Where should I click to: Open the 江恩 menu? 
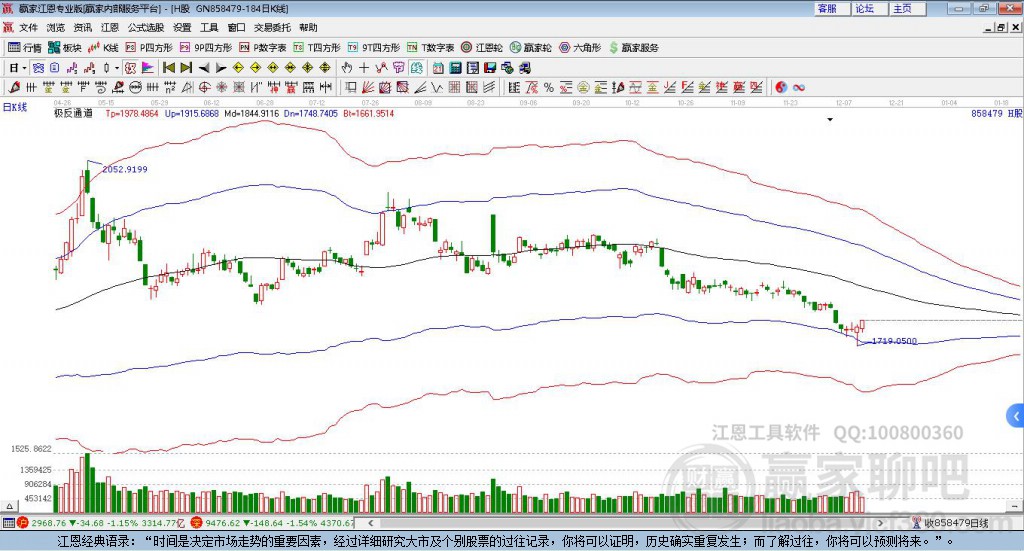tap(110, 27)
